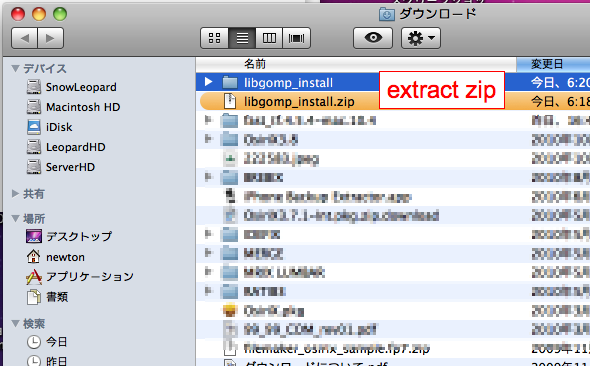This screenshot has height=370, width=590.
Task: Zoom the window with green button
Action: 60,14
